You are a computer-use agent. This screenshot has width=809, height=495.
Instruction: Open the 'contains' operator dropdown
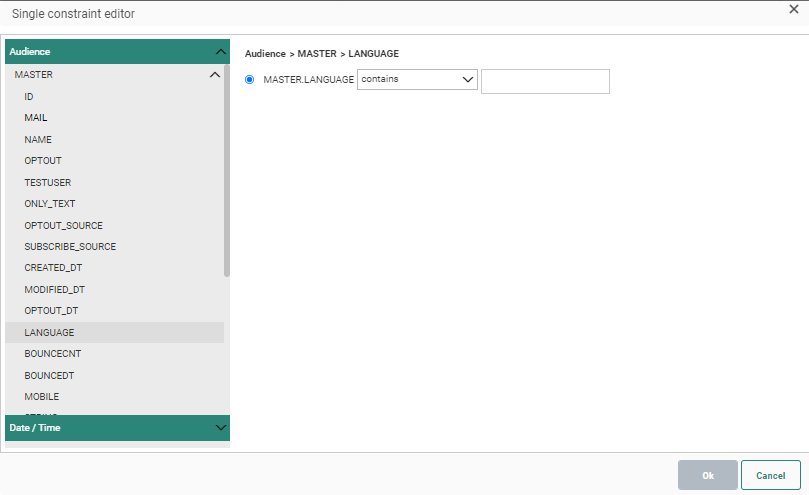417,80
